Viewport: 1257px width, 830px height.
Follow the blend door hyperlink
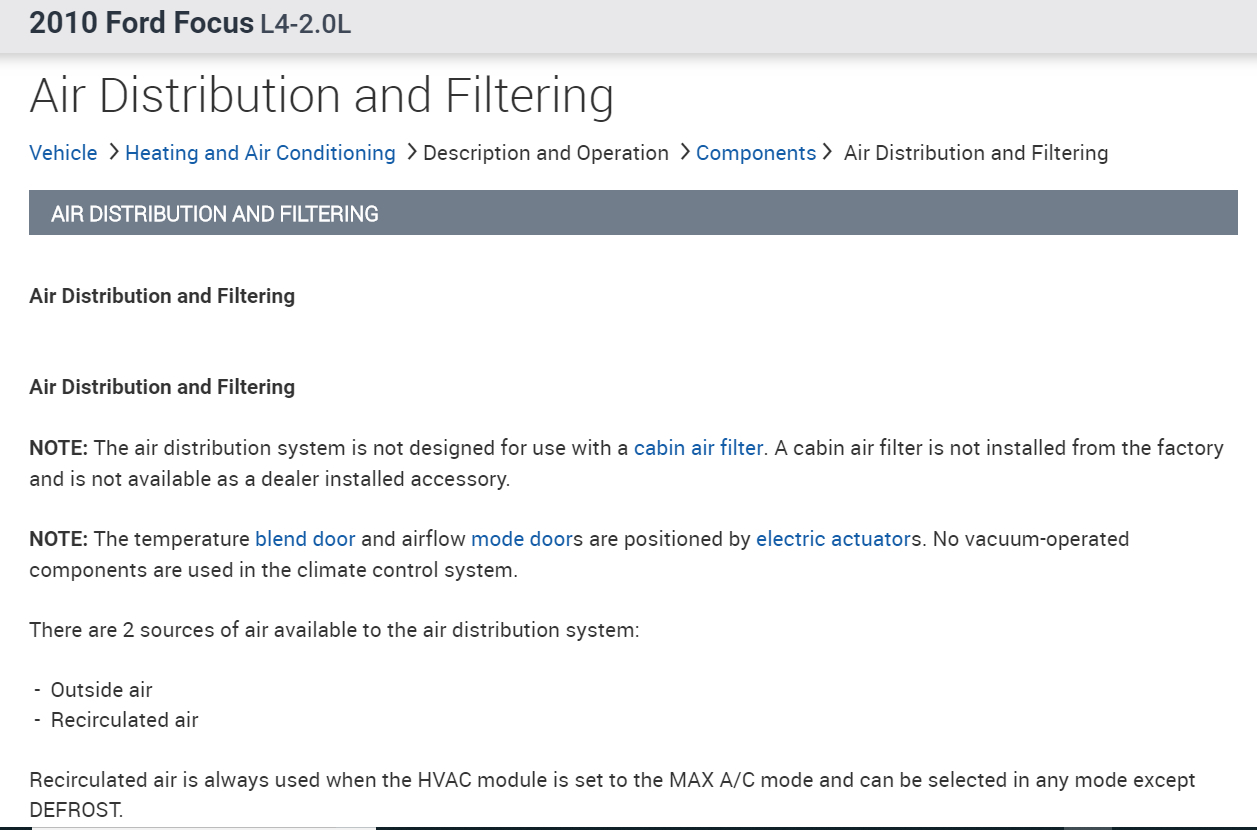[305, 539]
